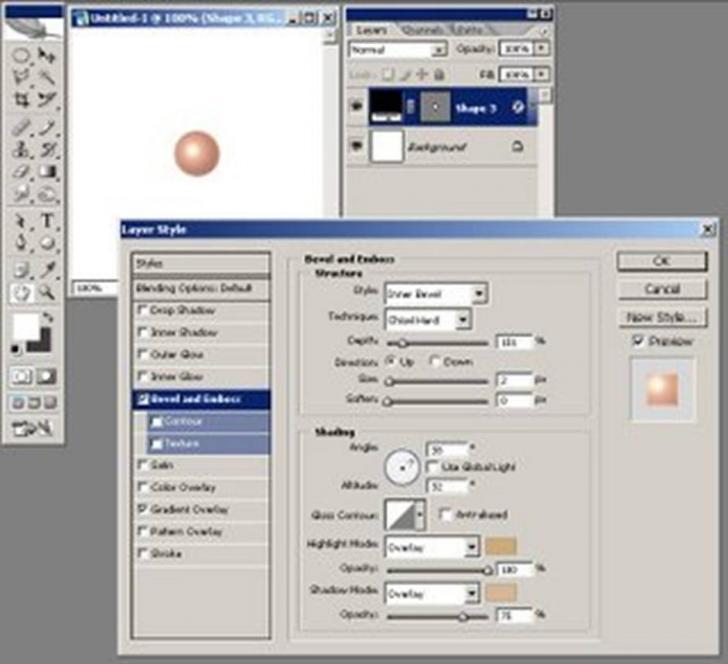Image resolution: width=728 pixels, height=664 pixels.
Task: Select the Ellipse shape tool
Action: 46,242
